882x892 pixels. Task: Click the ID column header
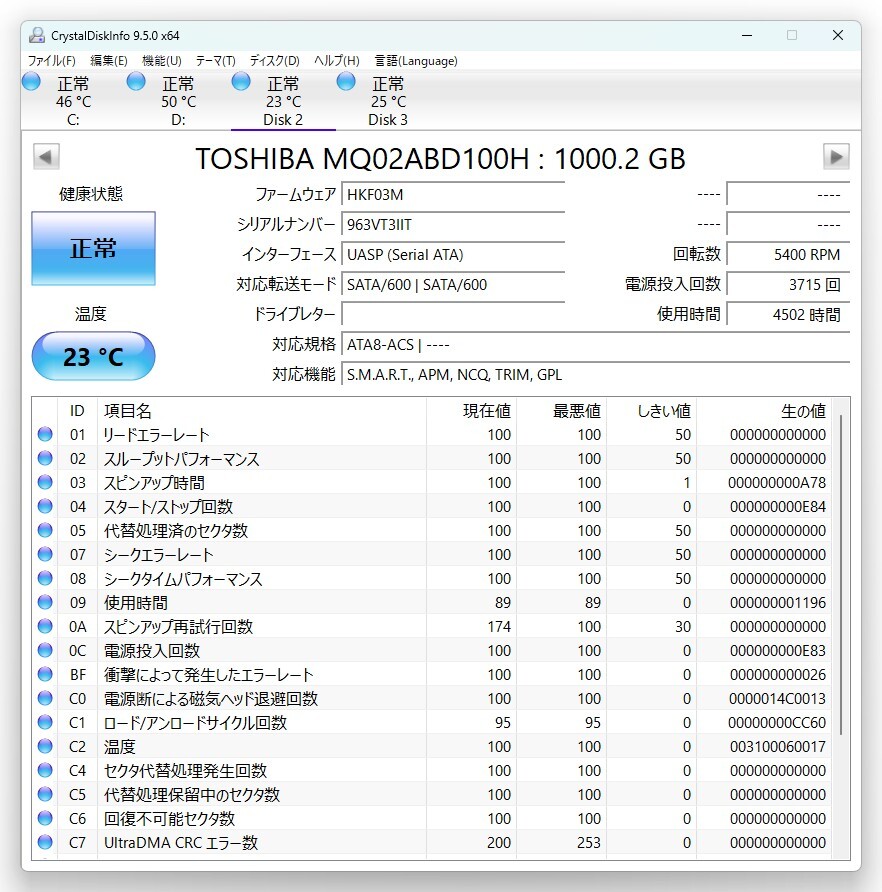77,411
